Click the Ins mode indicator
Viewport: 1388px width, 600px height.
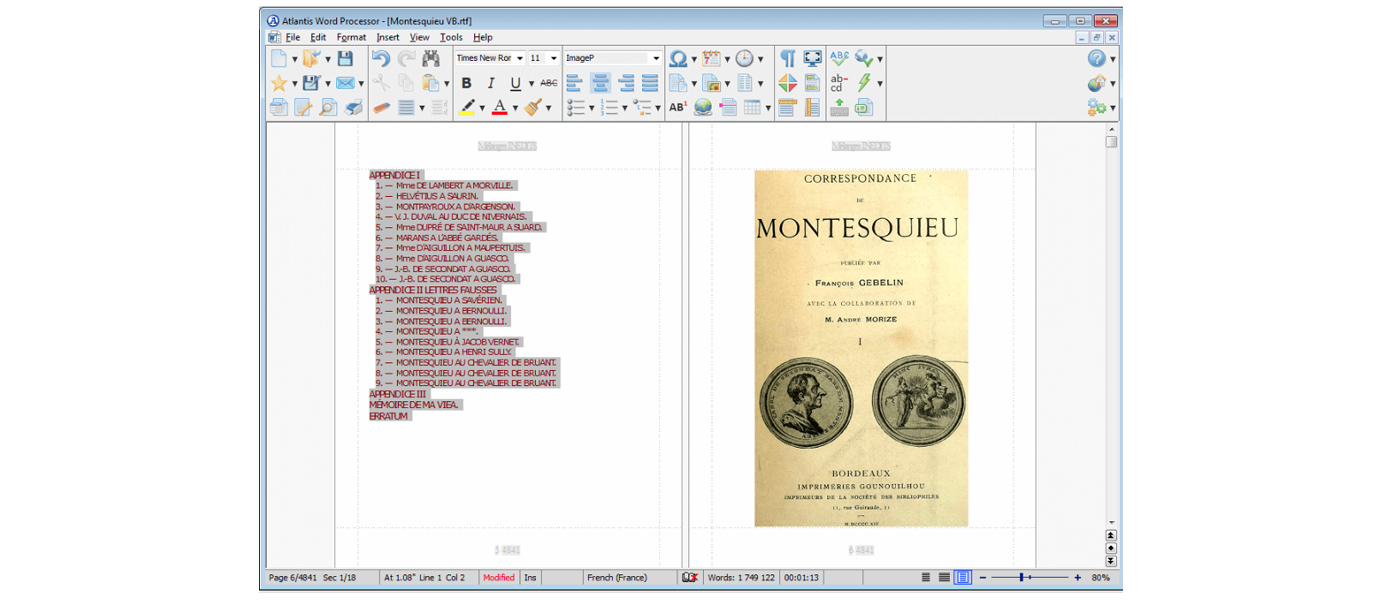(531, 578)
